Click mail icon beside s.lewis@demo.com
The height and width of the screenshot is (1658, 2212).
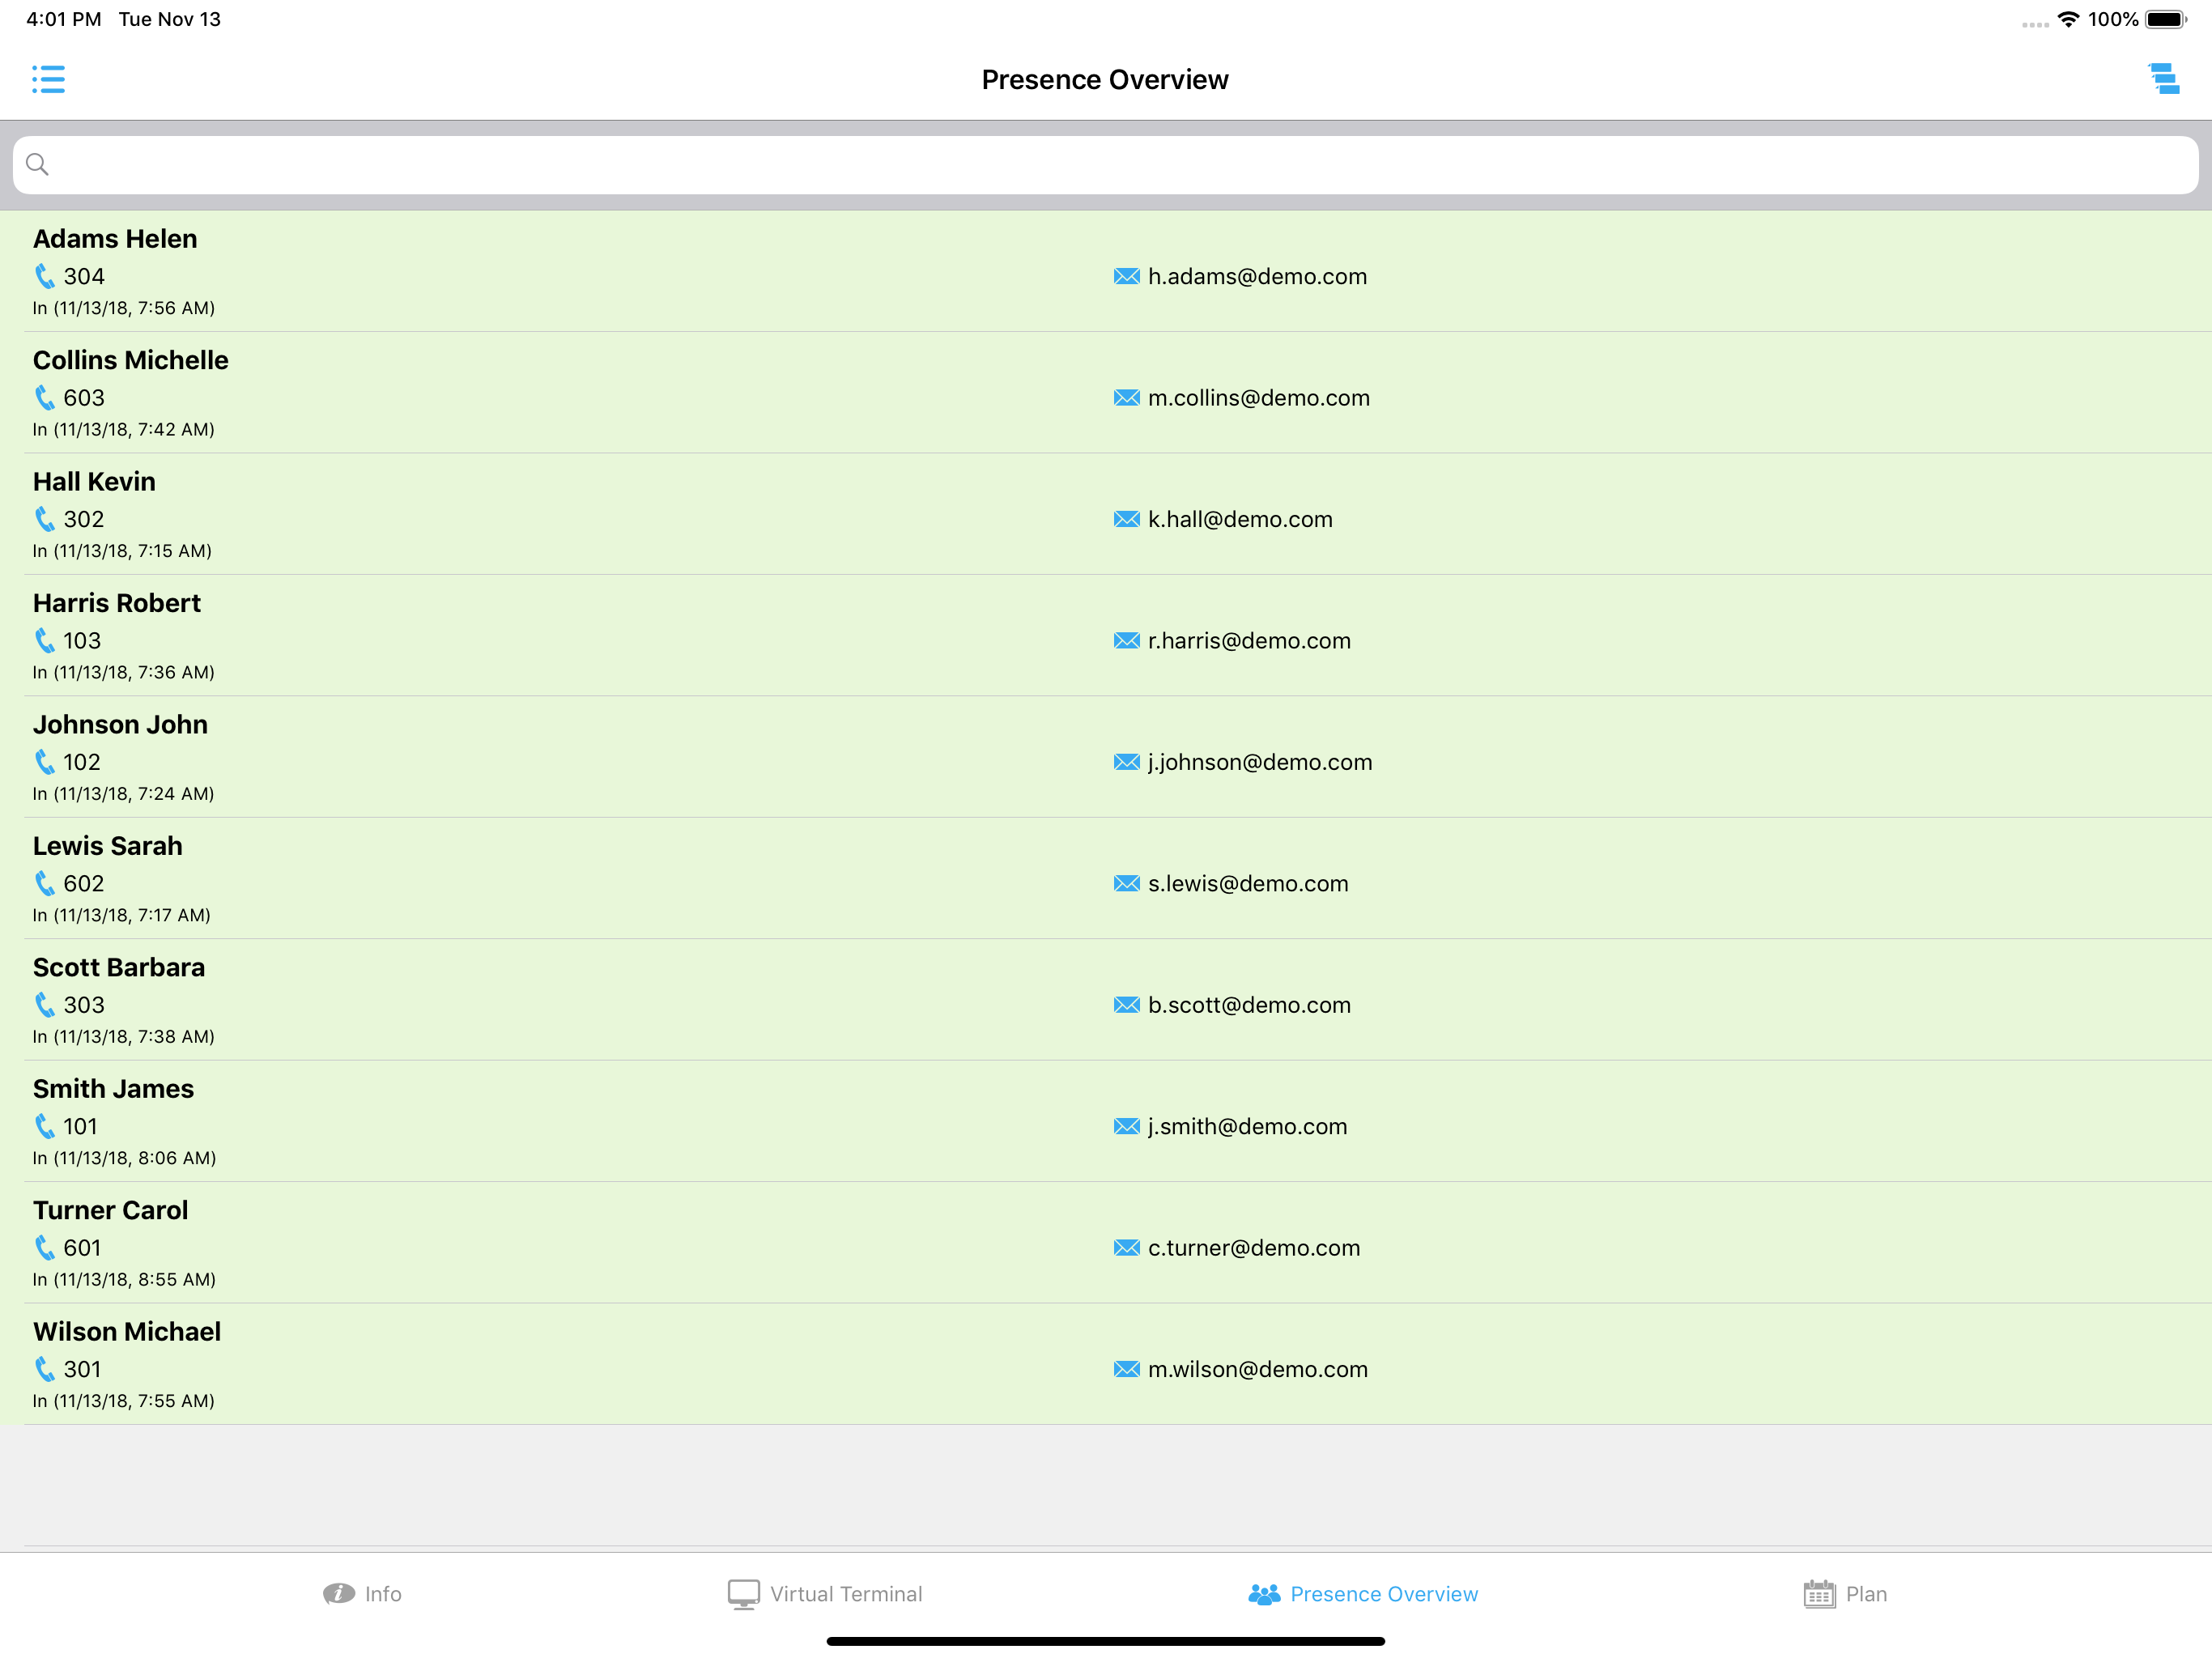1126,884
